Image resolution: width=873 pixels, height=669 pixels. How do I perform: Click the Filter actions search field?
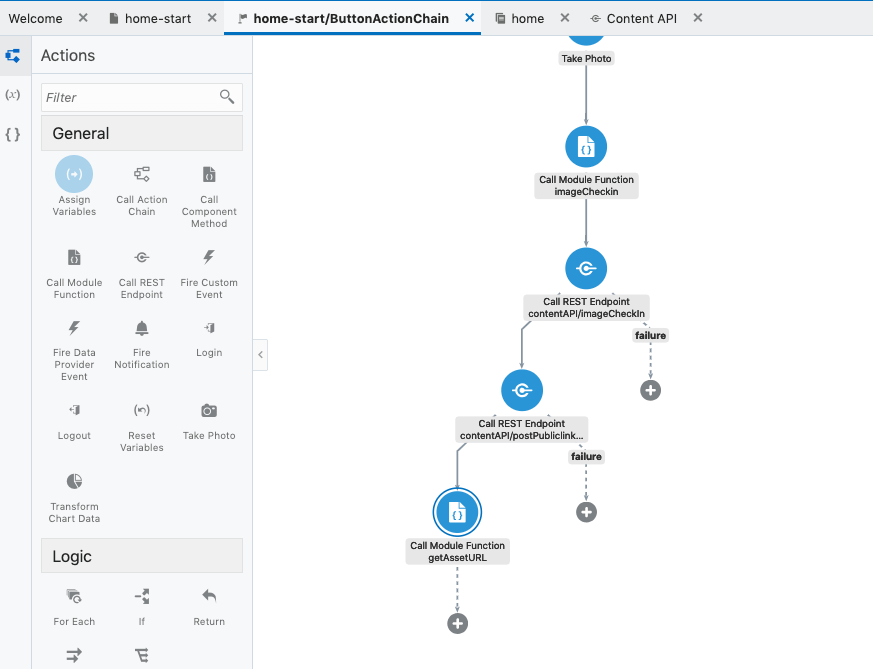(130, 97)
